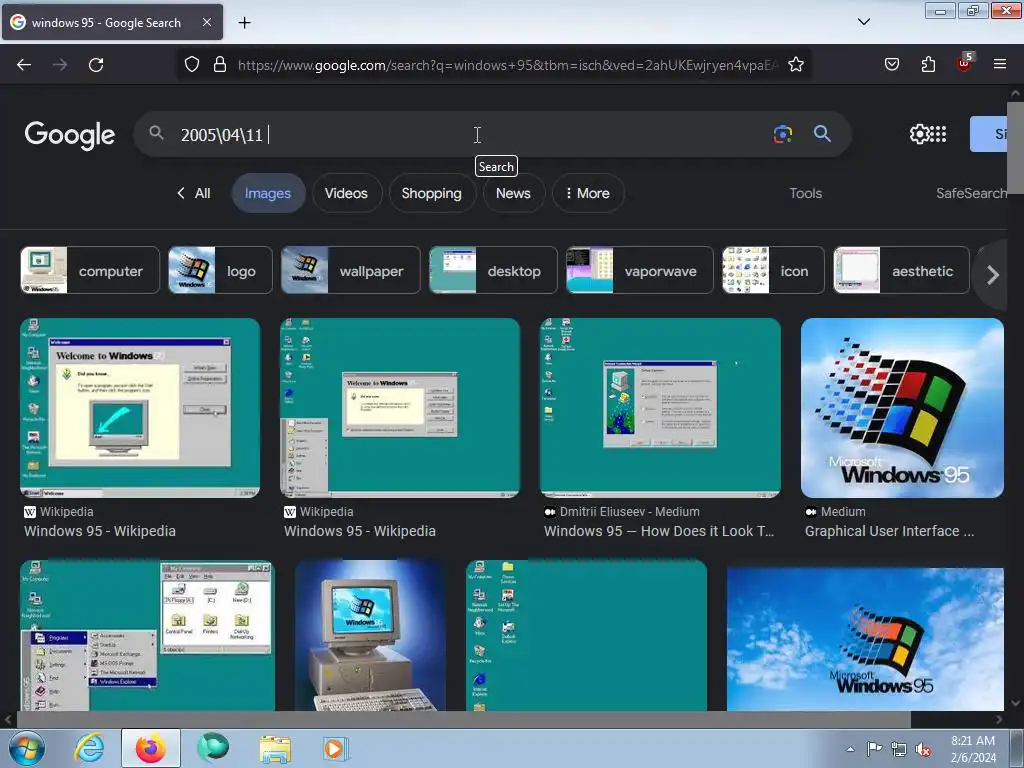Submit search with the magnifier button
Screen dimensions: 1024x768
tap(822, 134)
